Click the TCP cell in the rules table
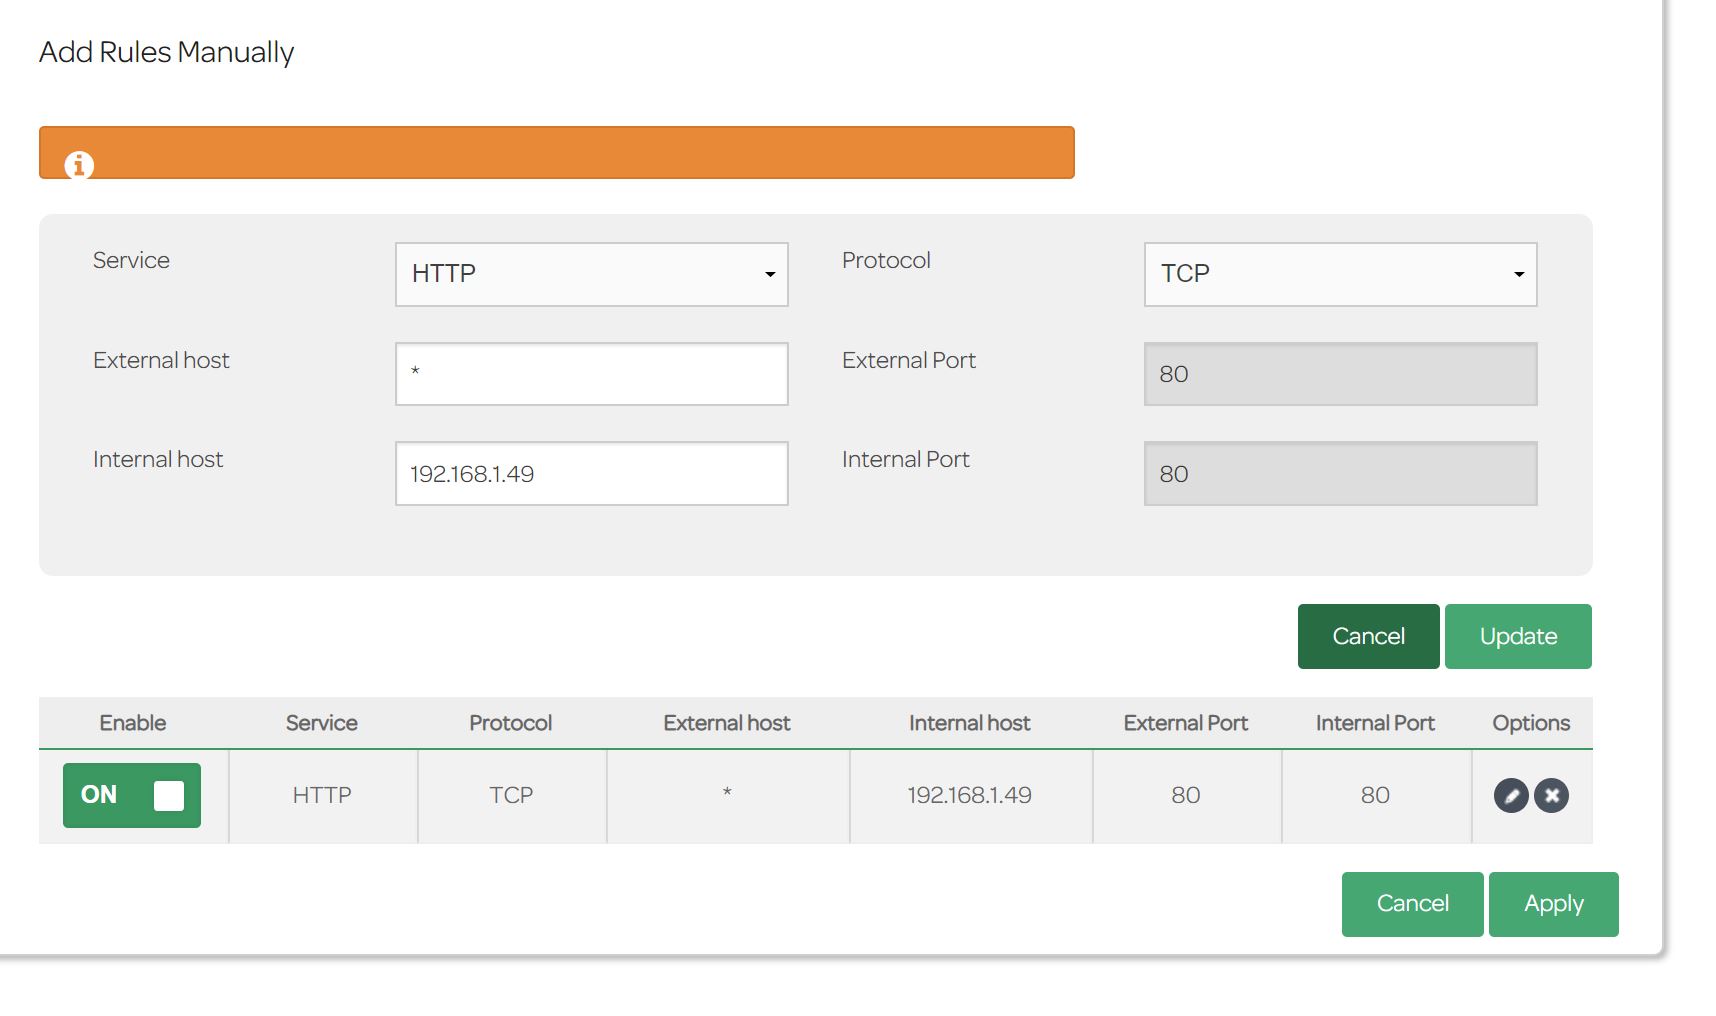1716x1016 pixels. pyautogui.click(x=511, y=796)
